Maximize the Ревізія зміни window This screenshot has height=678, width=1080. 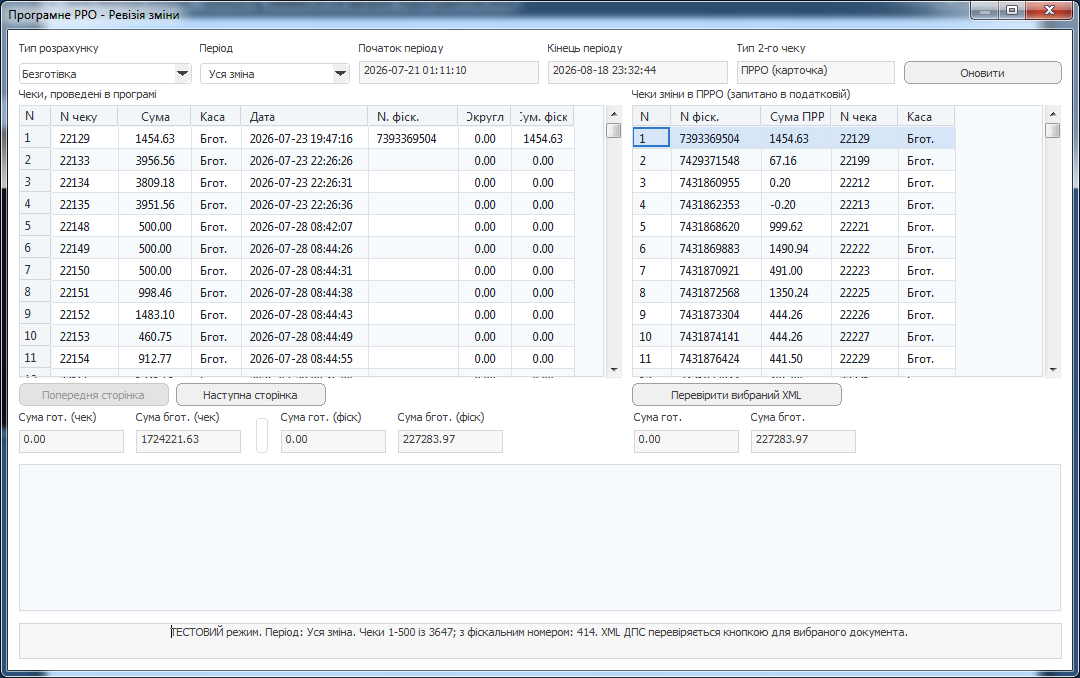coord(1012,10)
